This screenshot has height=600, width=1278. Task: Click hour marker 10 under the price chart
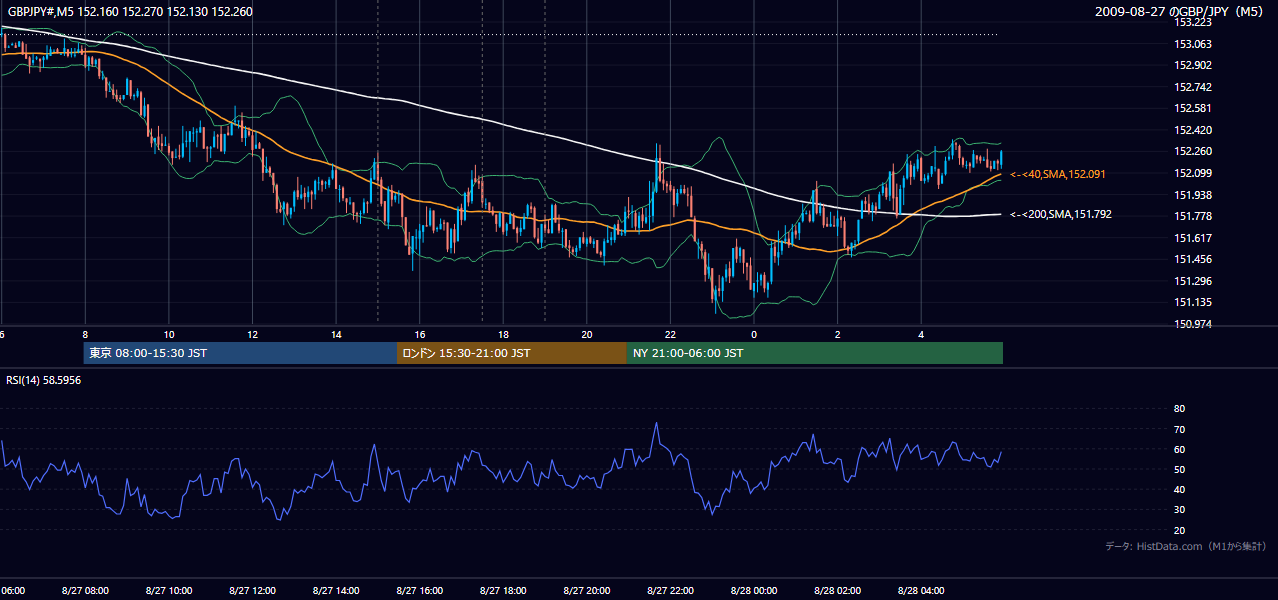pyautogui.click(x=169, y=335)
